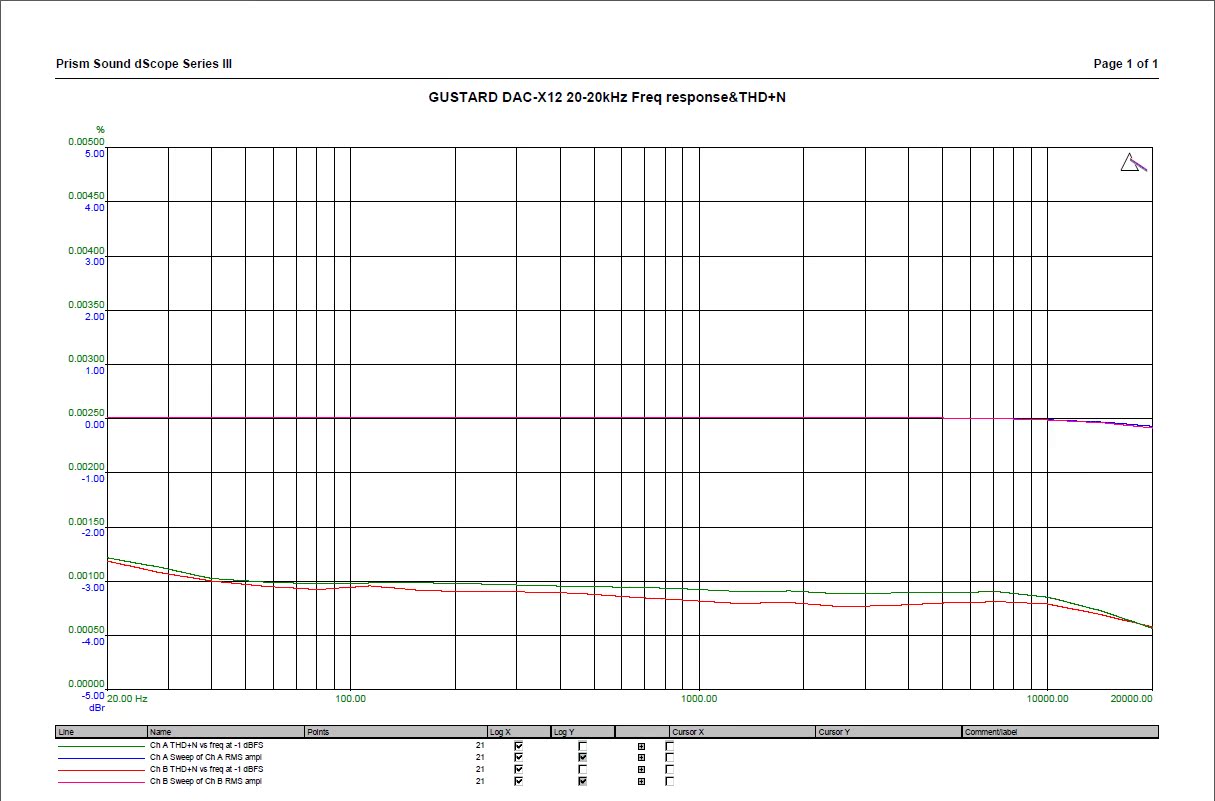This screenshot has width=1215, height=801.
Task: Toggle Log X for Ch A THD+N row
Action: tap(518, 746)
